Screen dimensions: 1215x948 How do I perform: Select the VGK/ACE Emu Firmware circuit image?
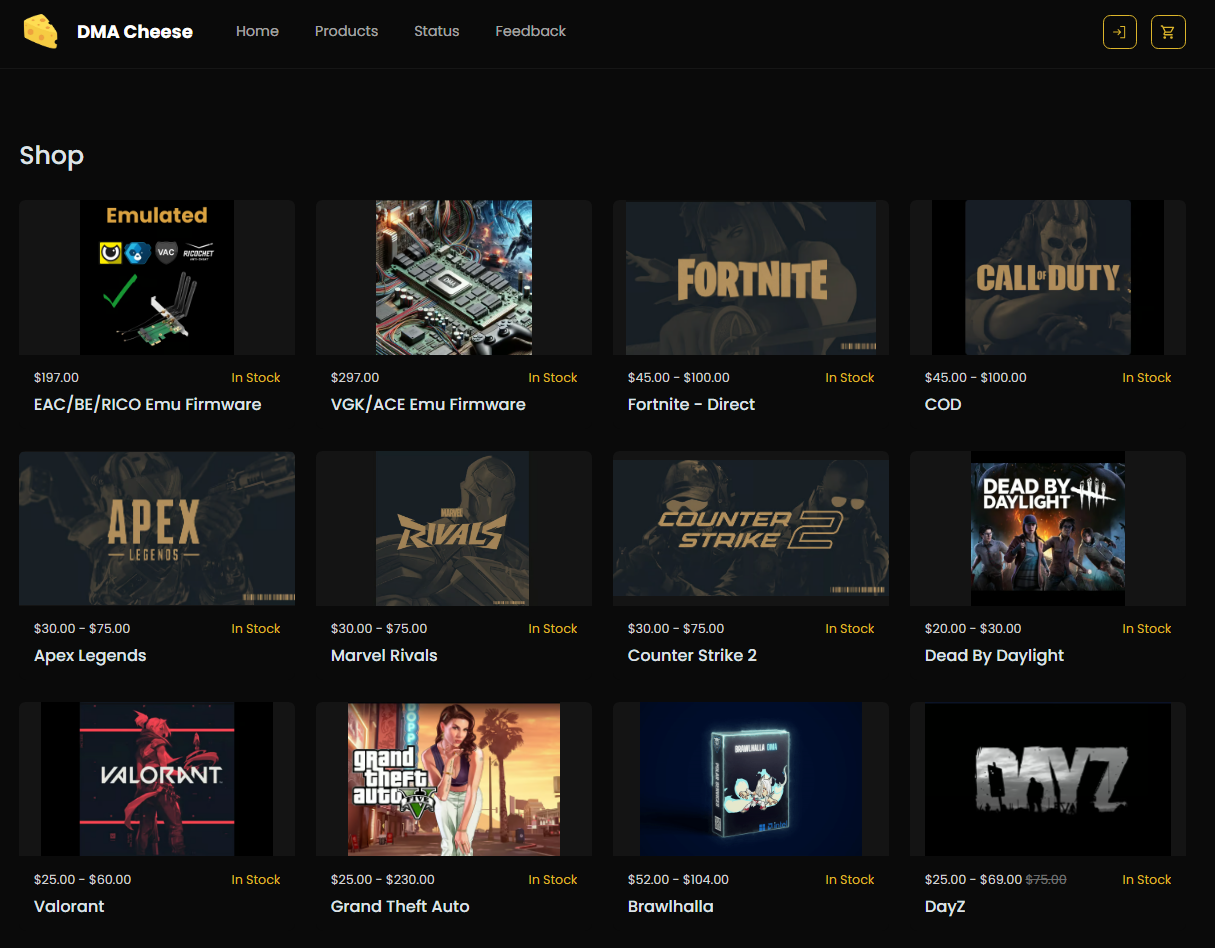453,278
